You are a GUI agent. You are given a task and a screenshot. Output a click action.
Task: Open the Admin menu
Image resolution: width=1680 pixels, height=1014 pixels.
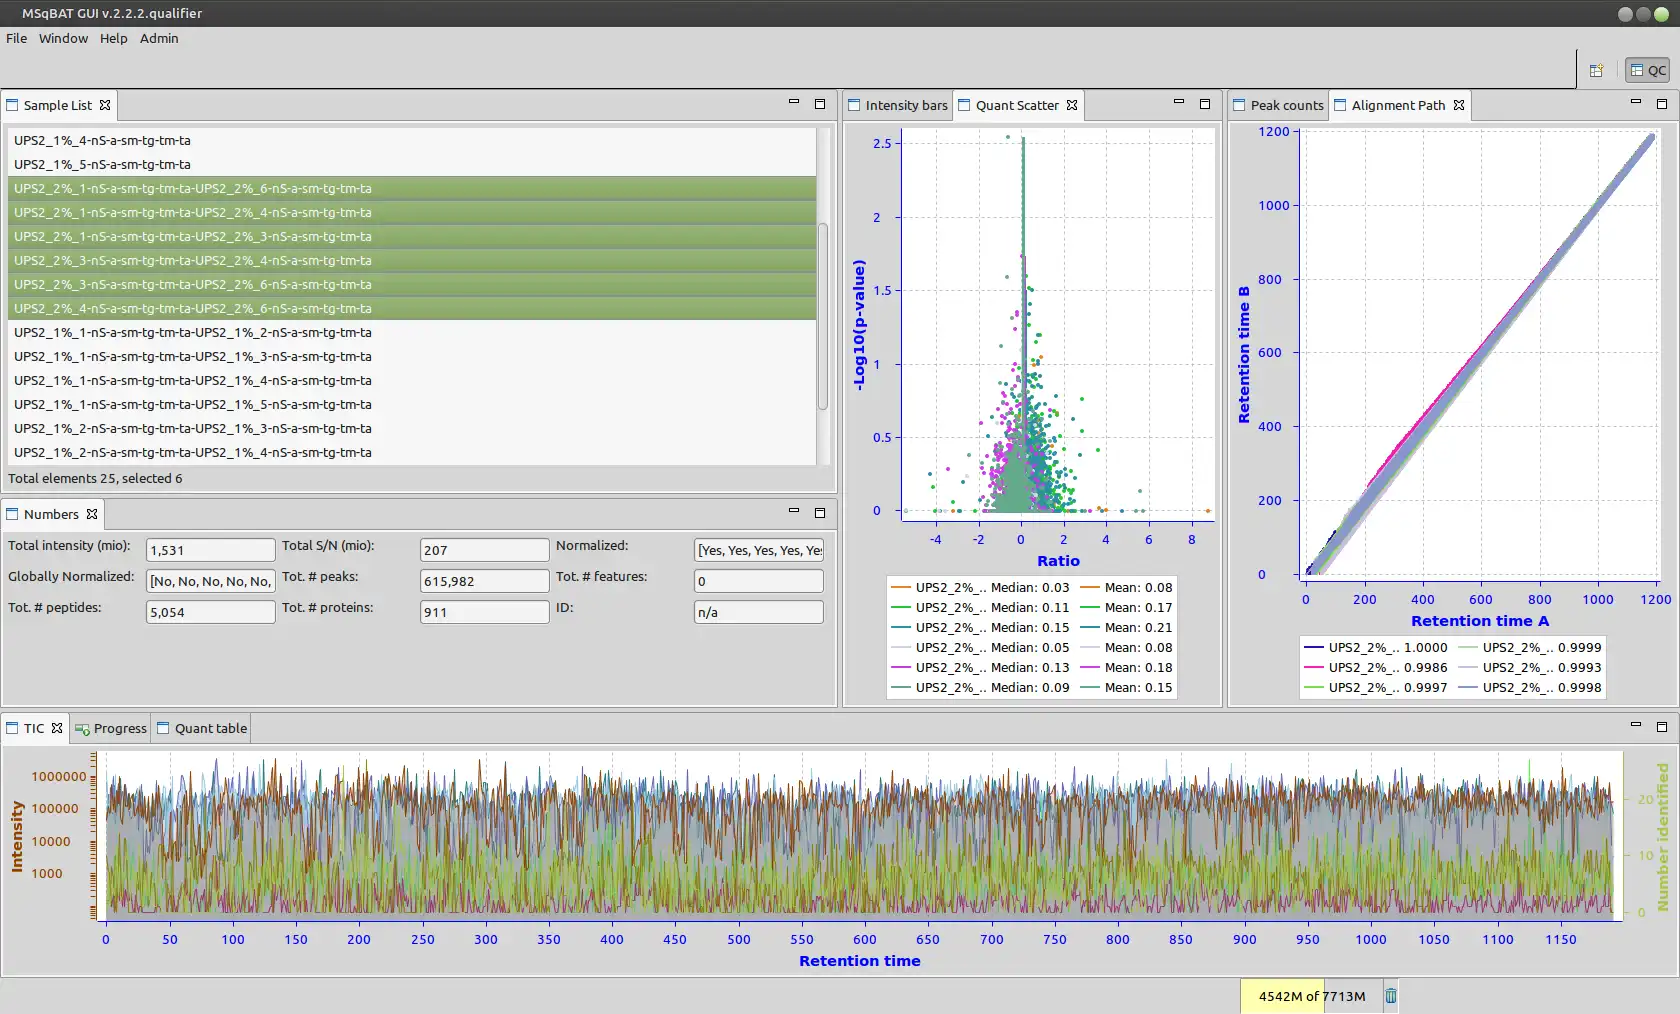click(x=159, y=38)
